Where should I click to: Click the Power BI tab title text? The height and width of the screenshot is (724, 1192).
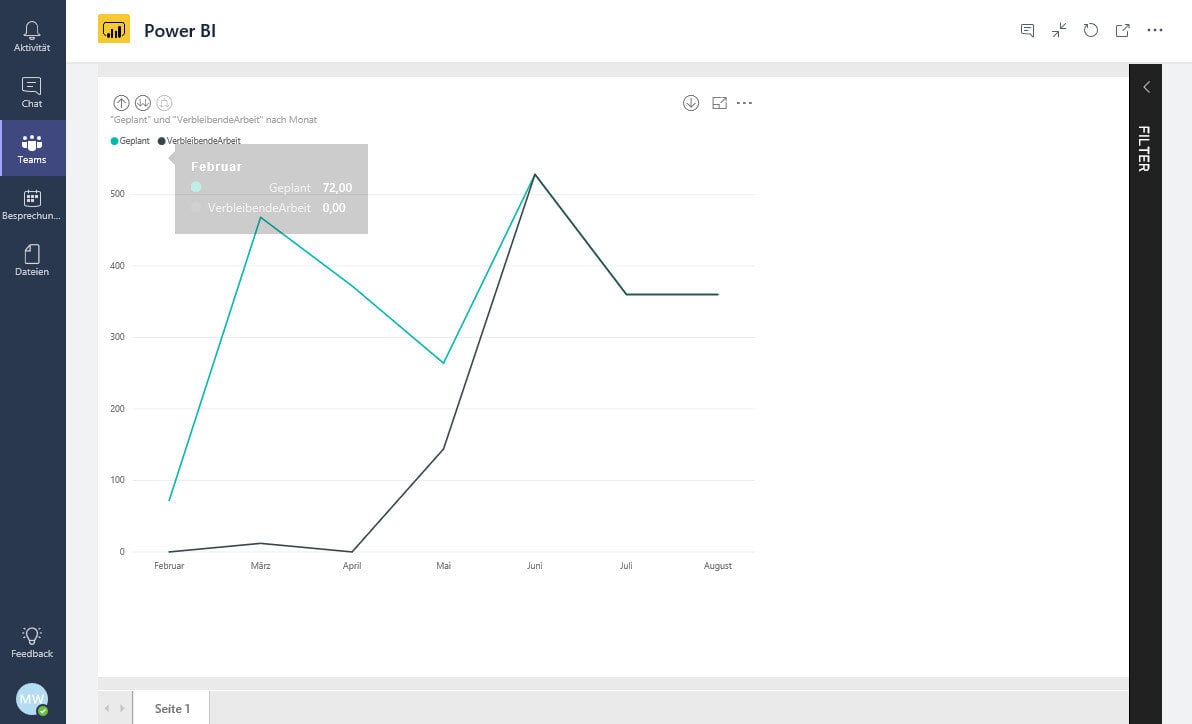[x=180, y=30]
